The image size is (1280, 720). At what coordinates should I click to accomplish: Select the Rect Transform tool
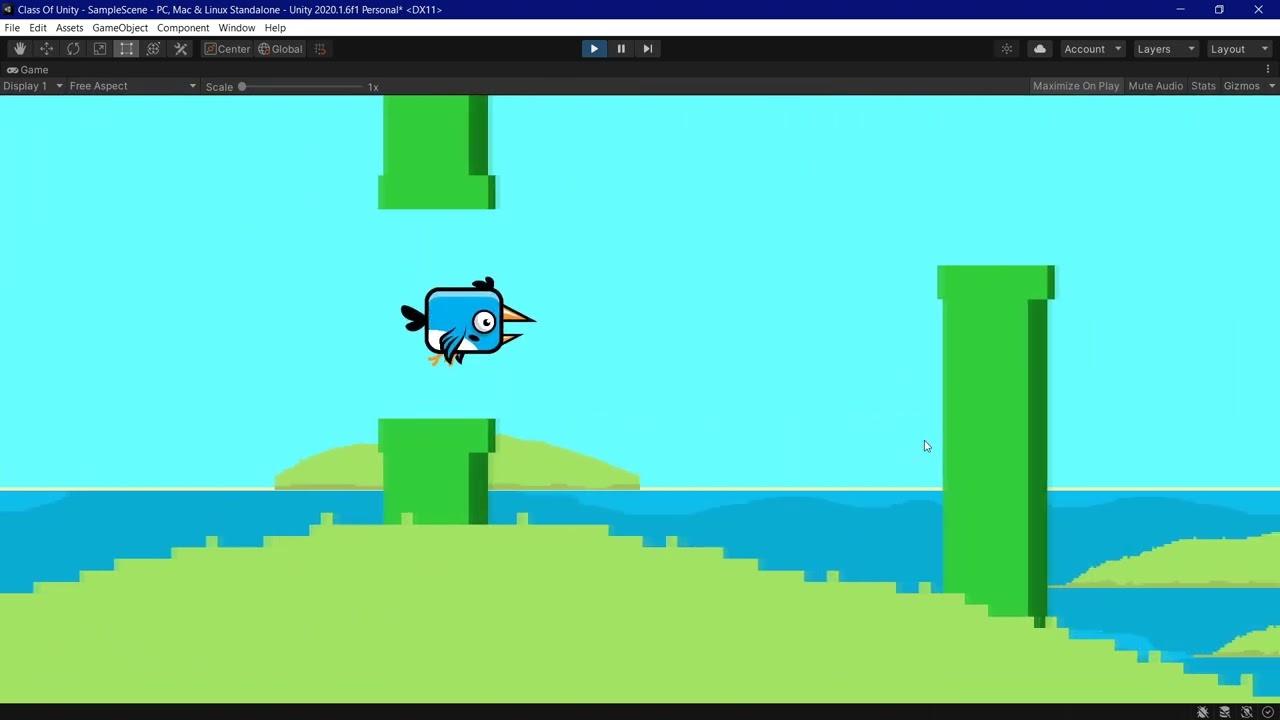(x=127, y=49)
